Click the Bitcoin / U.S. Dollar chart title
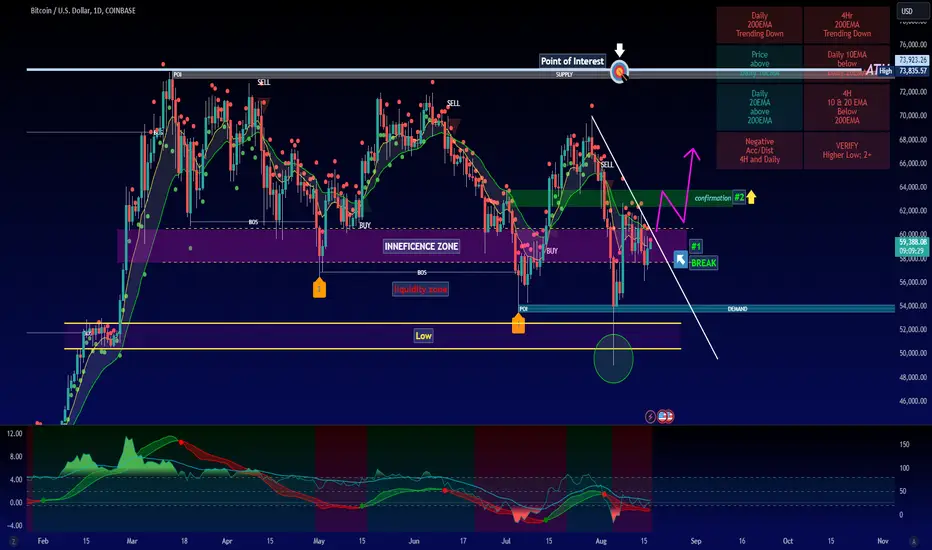The image size is (932, 550). click(x=83, y=11)
